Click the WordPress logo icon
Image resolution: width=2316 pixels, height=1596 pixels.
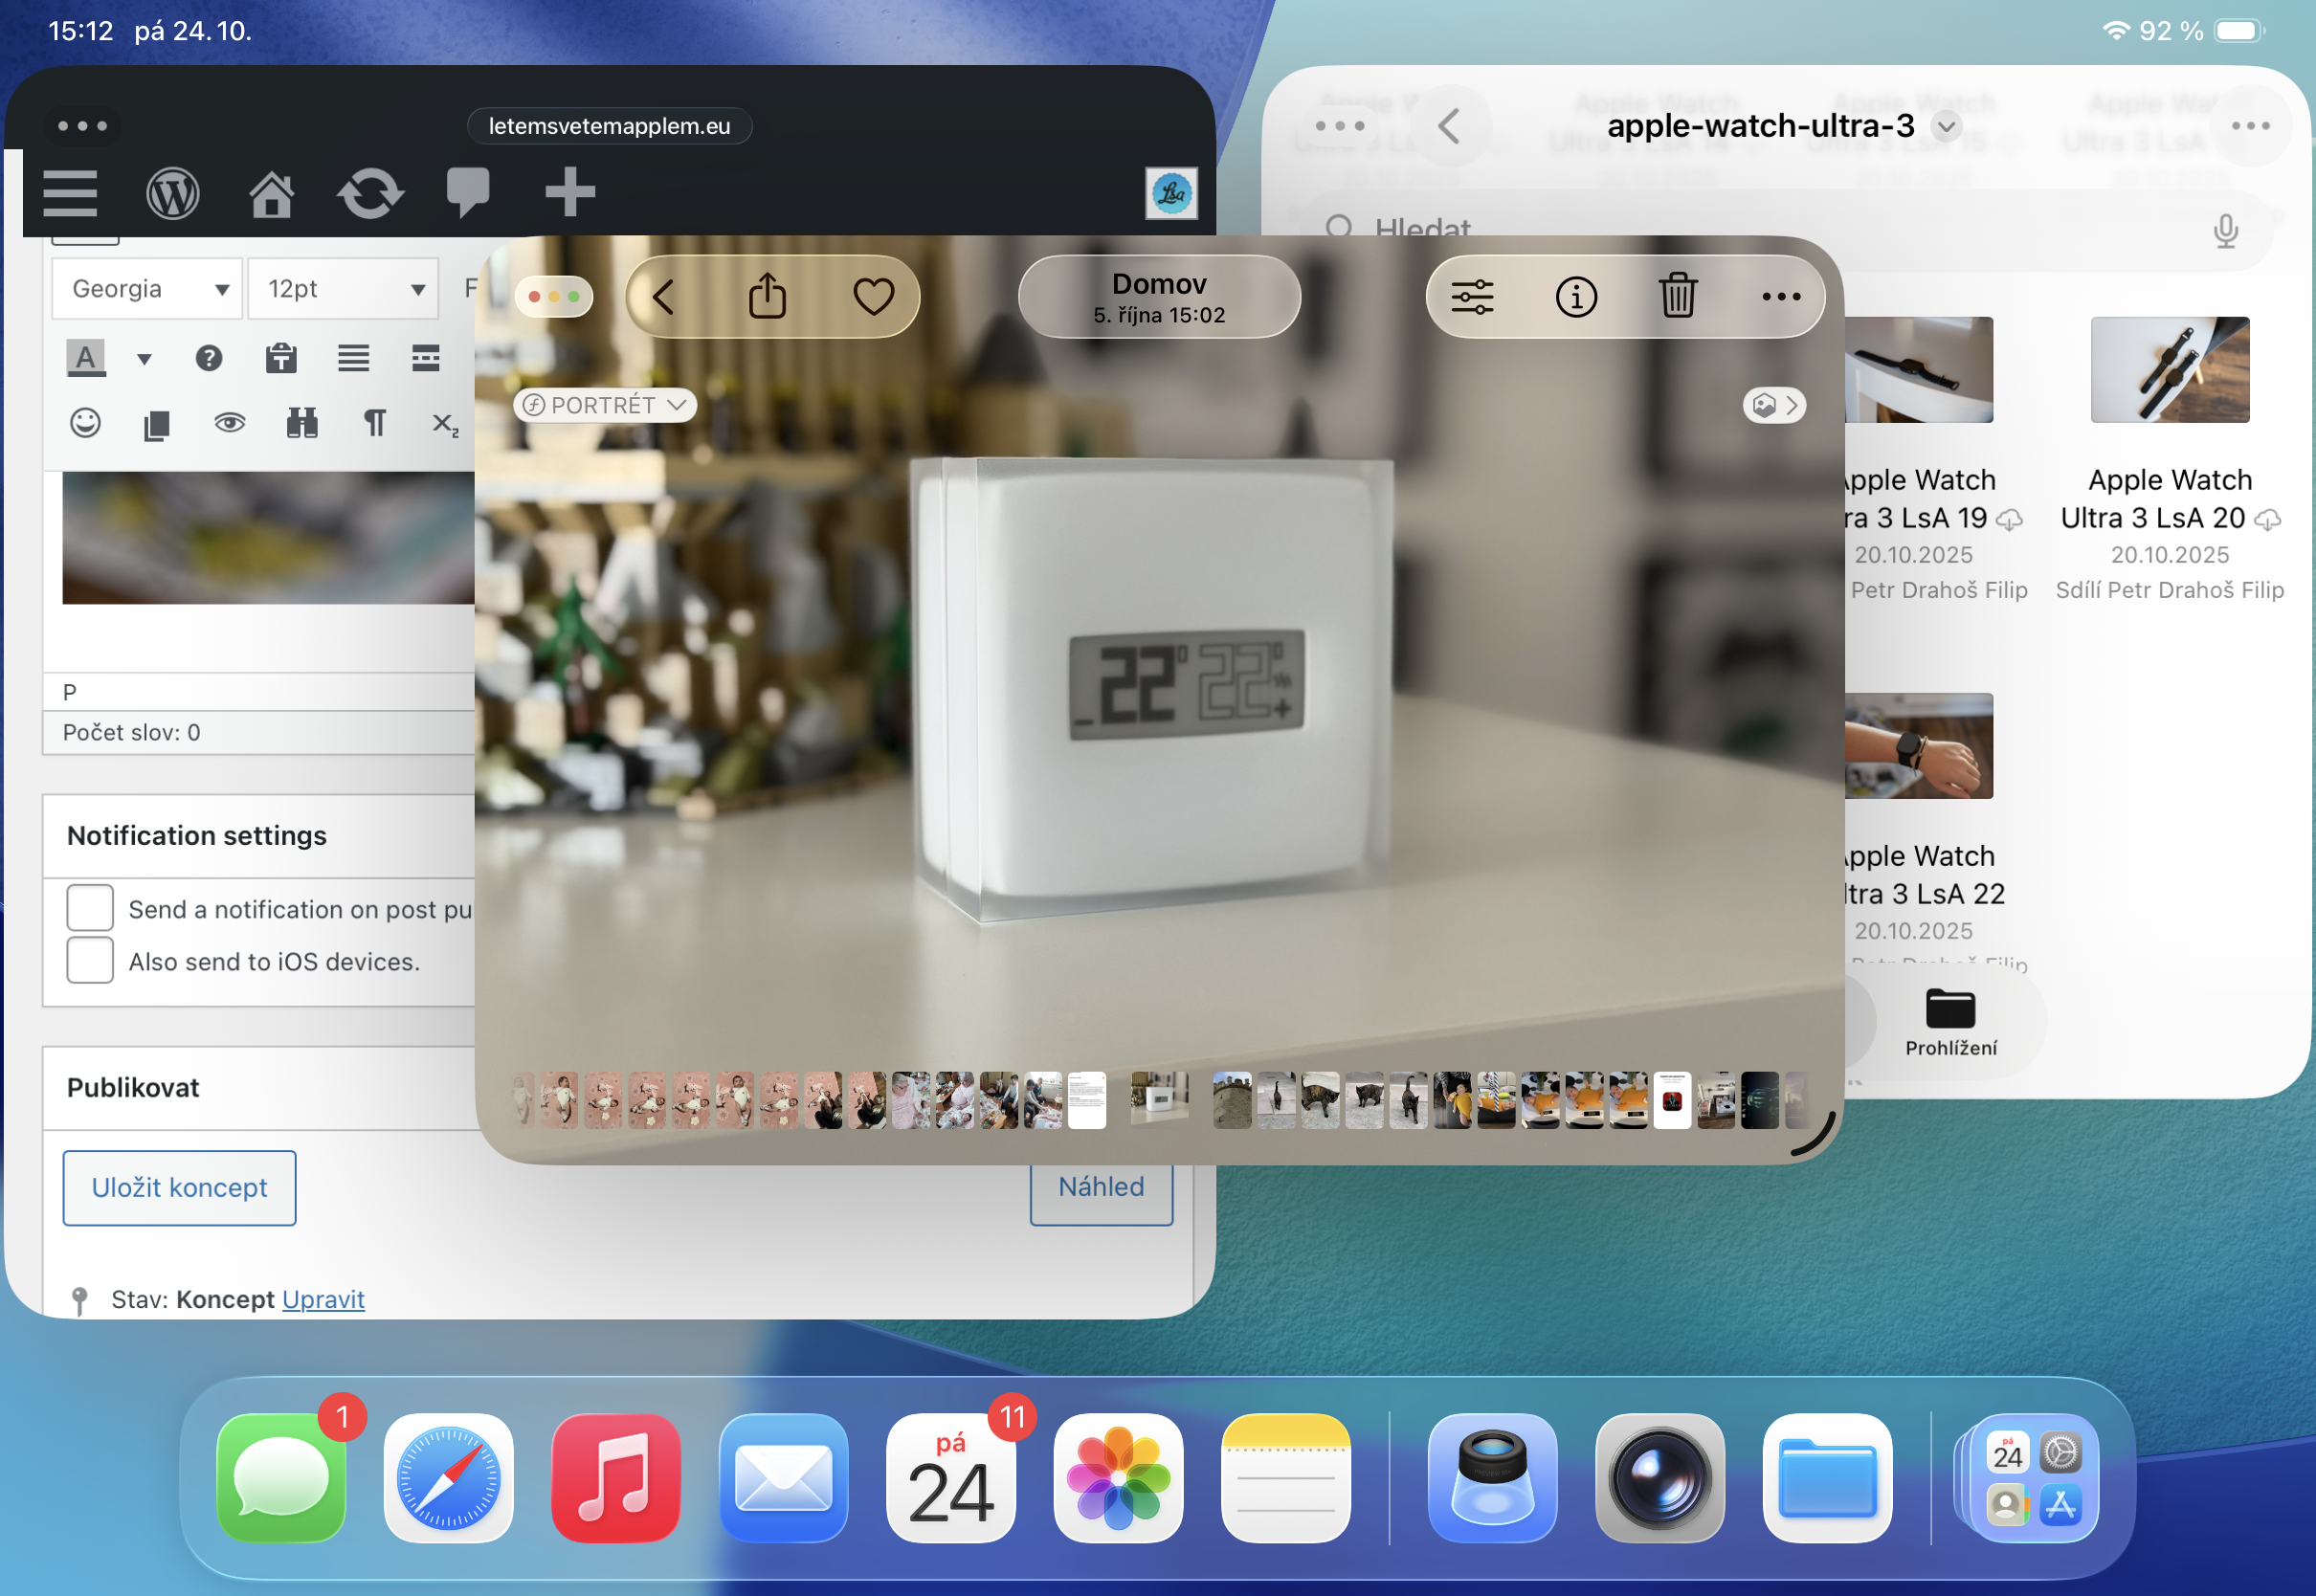point(172,192)
